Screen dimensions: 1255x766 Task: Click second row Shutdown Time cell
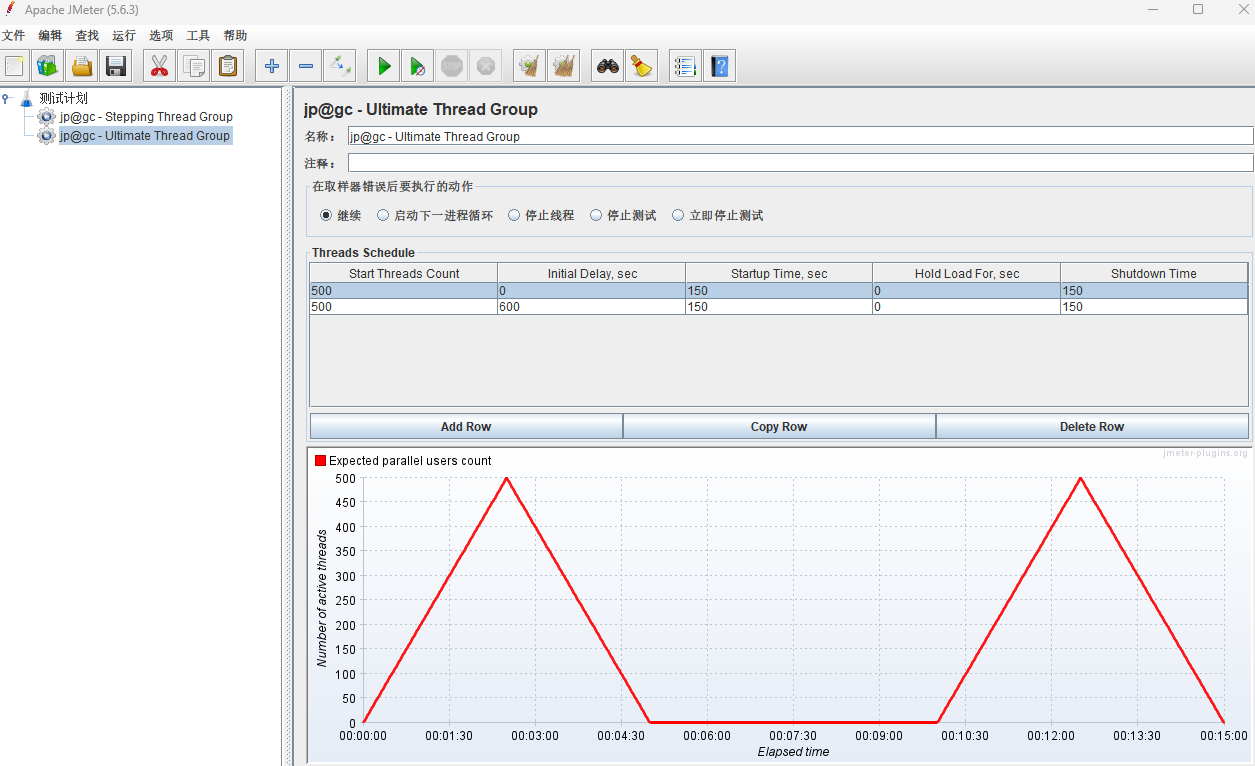tap(1154, 307)
